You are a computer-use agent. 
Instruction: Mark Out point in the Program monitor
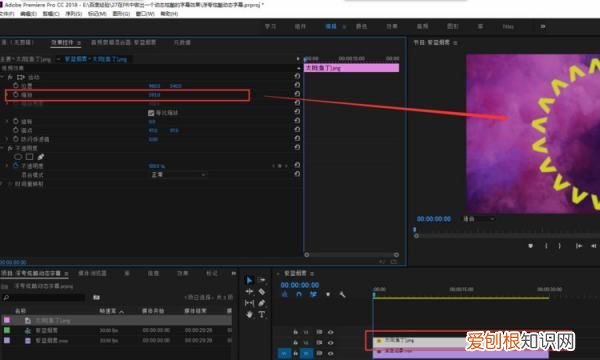click(x=559, y=246)
